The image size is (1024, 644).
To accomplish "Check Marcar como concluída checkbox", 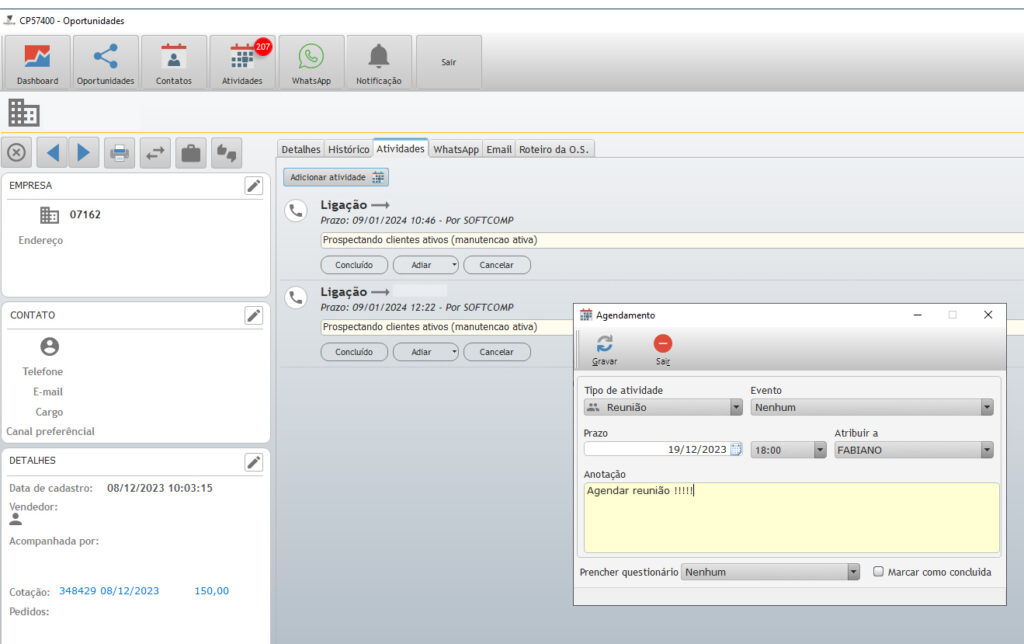I will click(878, 572).
